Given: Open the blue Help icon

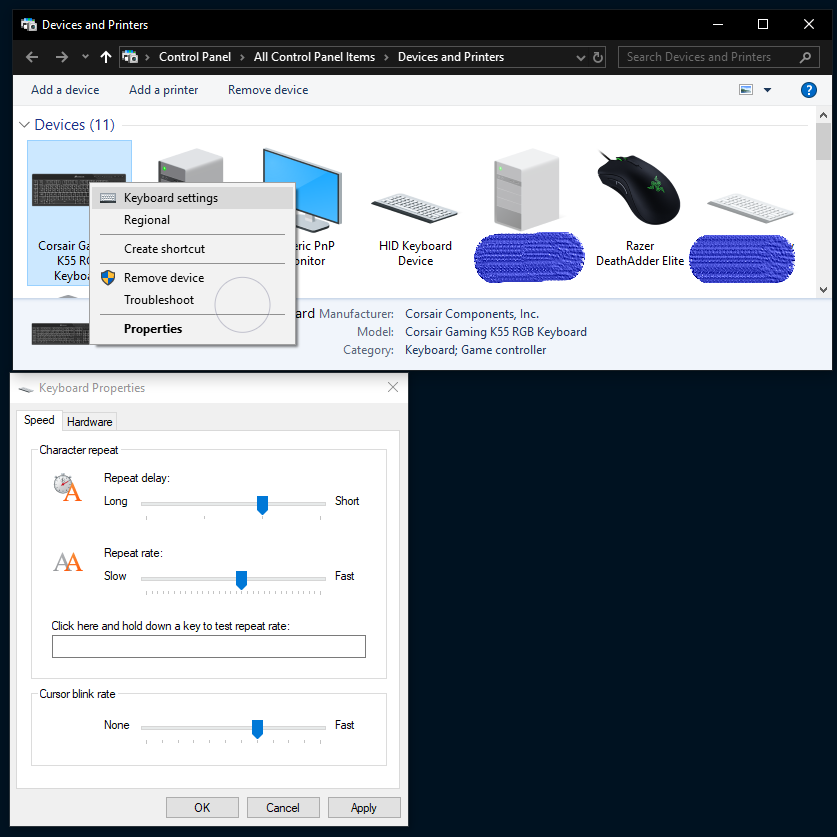Looking at the screenshot, I should click(809, 90).
